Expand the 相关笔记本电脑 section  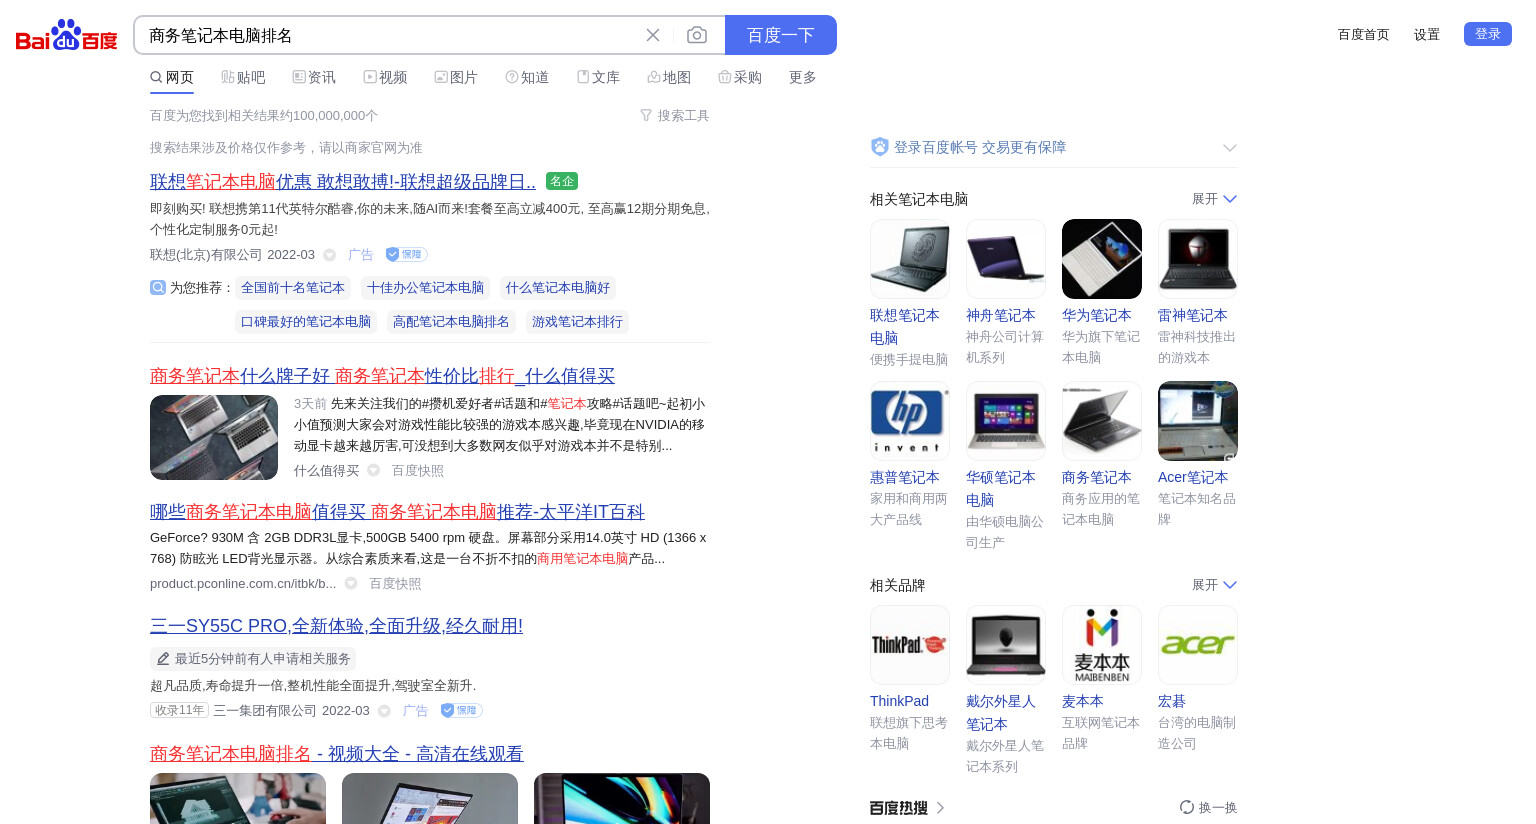(1215, 199)
